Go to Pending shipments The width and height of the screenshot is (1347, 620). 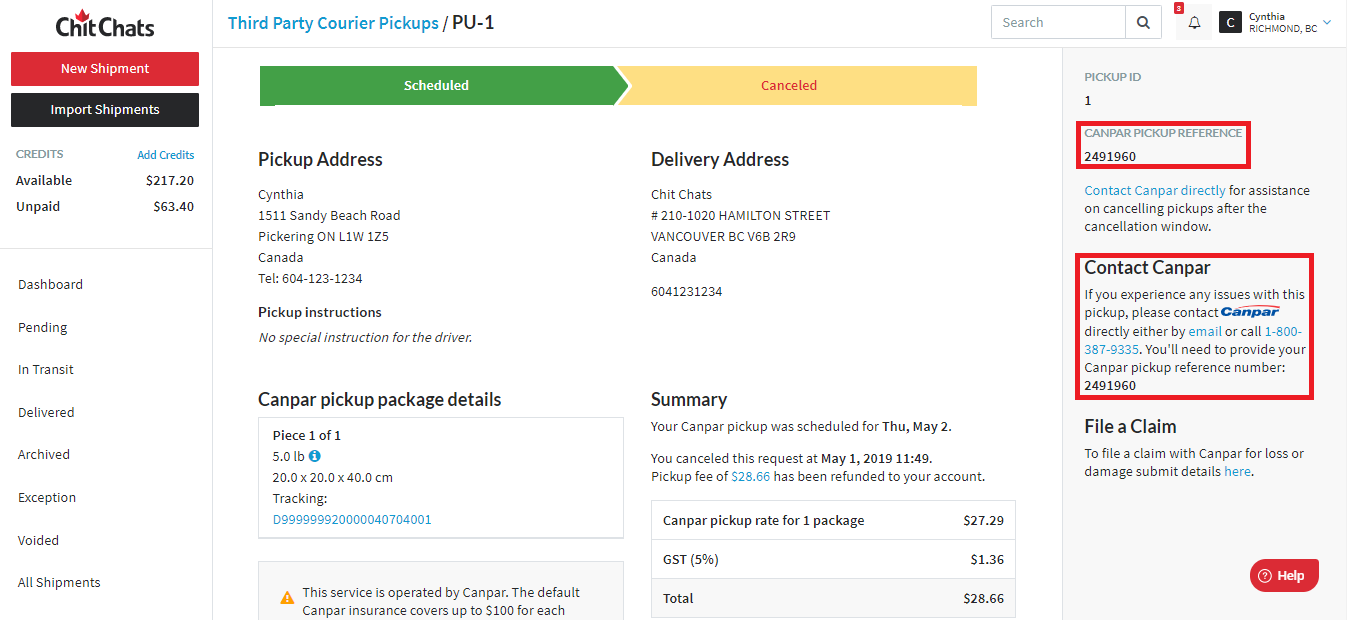pos(43,327)
